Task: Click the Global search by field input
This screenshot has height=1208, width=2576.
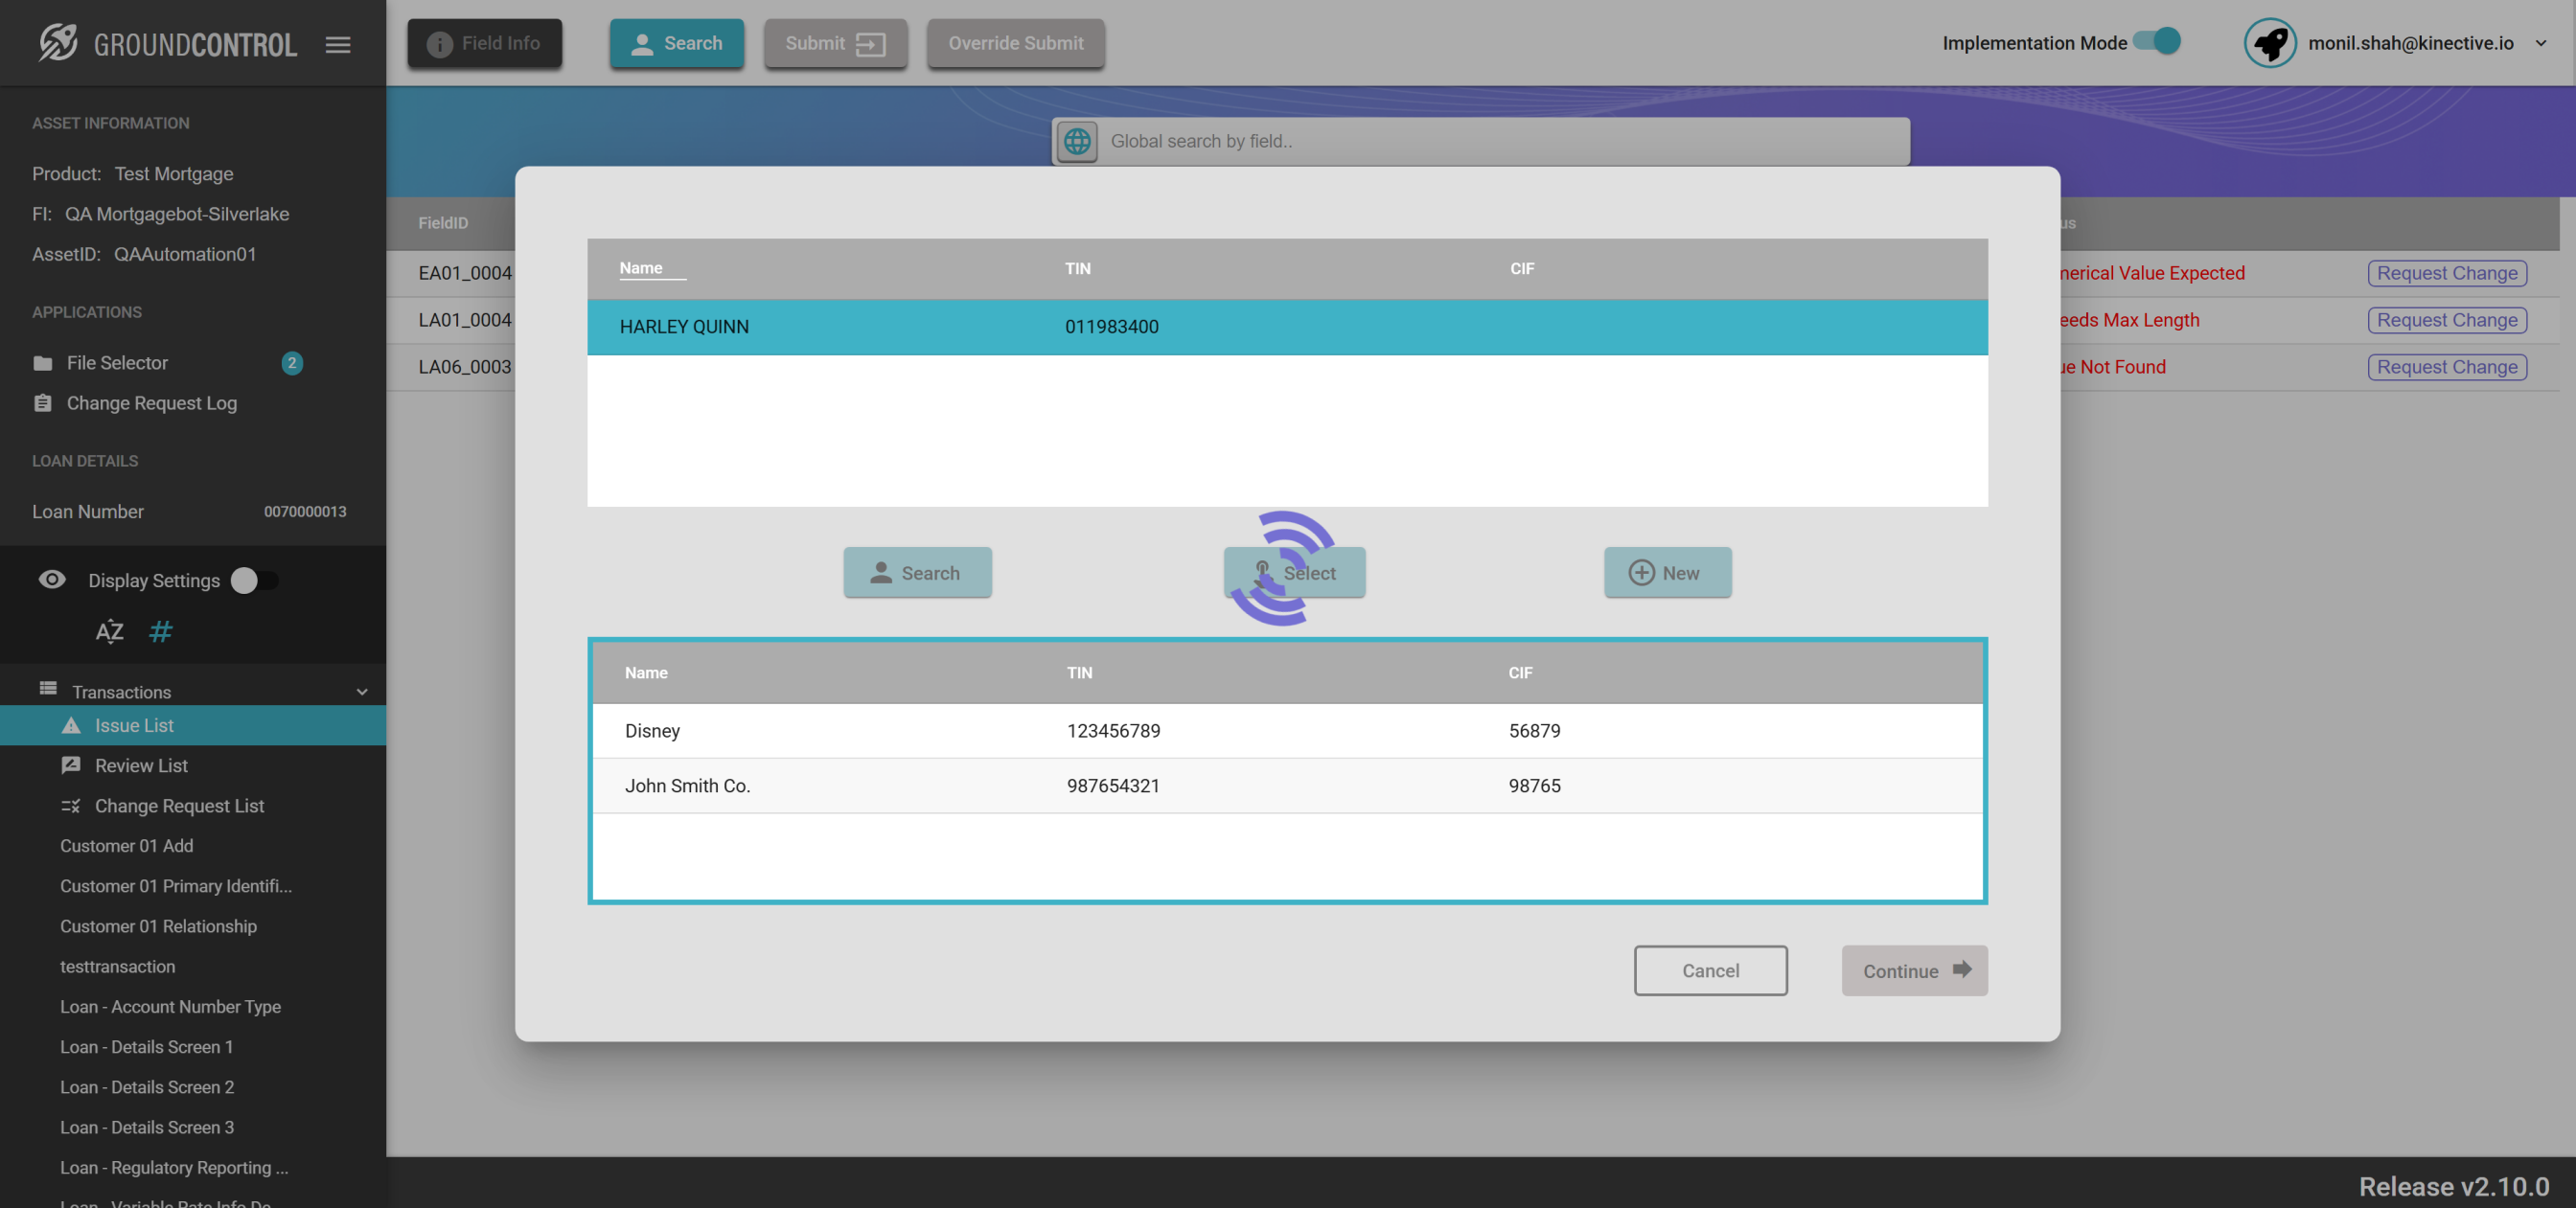Action: [x=1500, y=141]
